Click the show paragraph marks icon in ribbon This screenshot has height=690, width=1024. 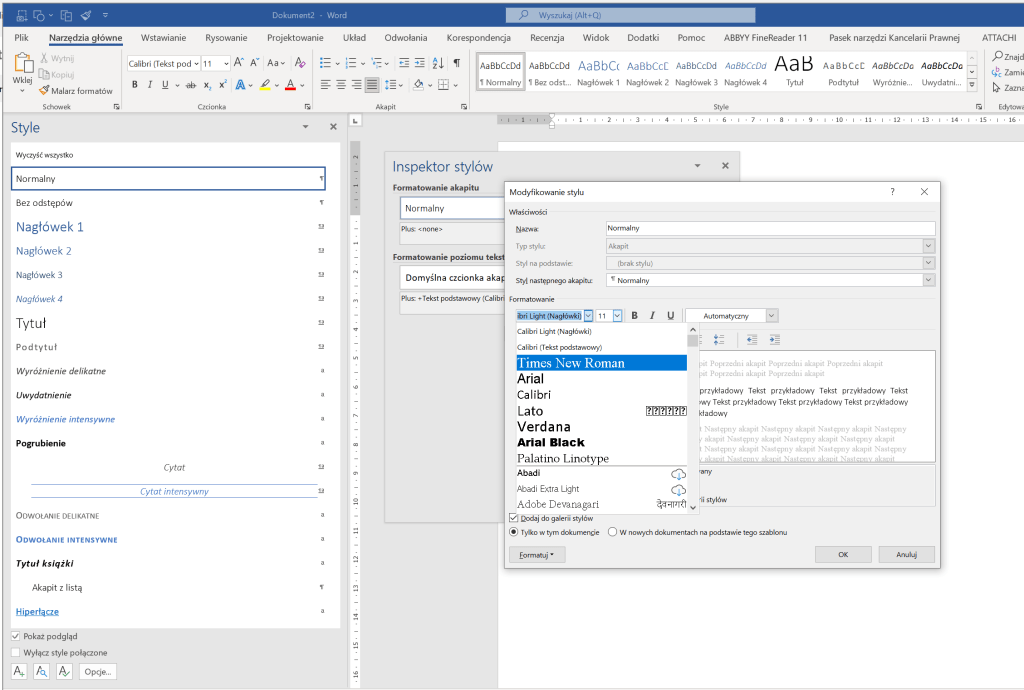[x=457, y=62]
